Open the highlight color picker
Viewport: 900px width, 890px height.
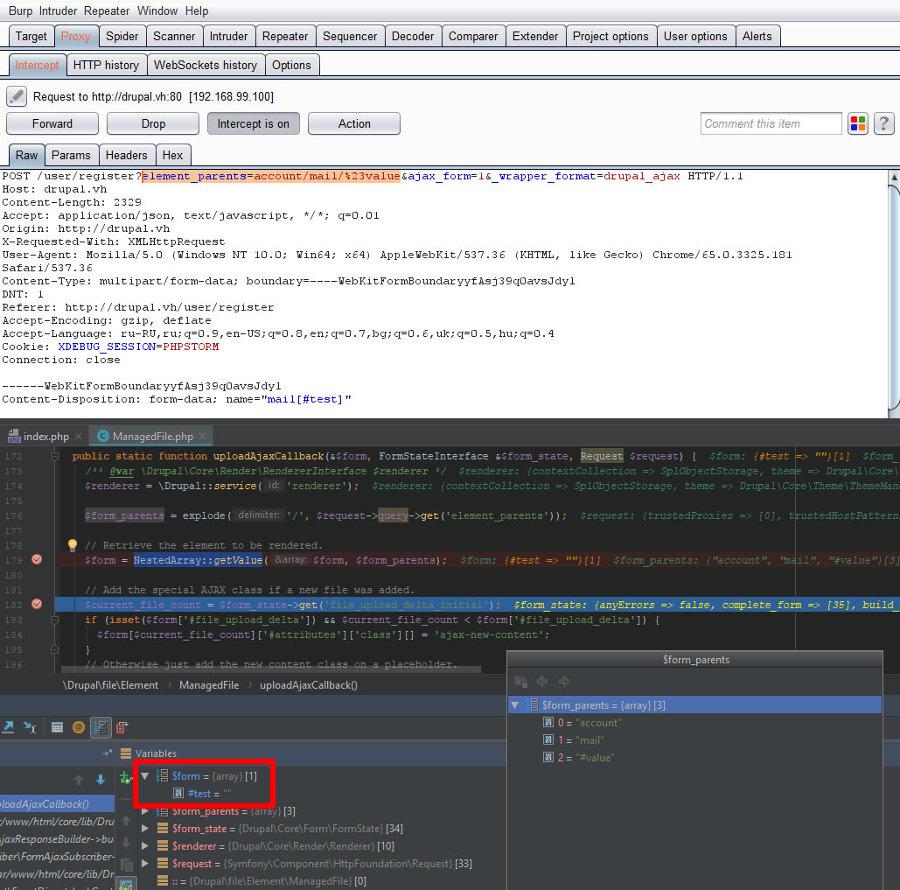tap(858, 124)
